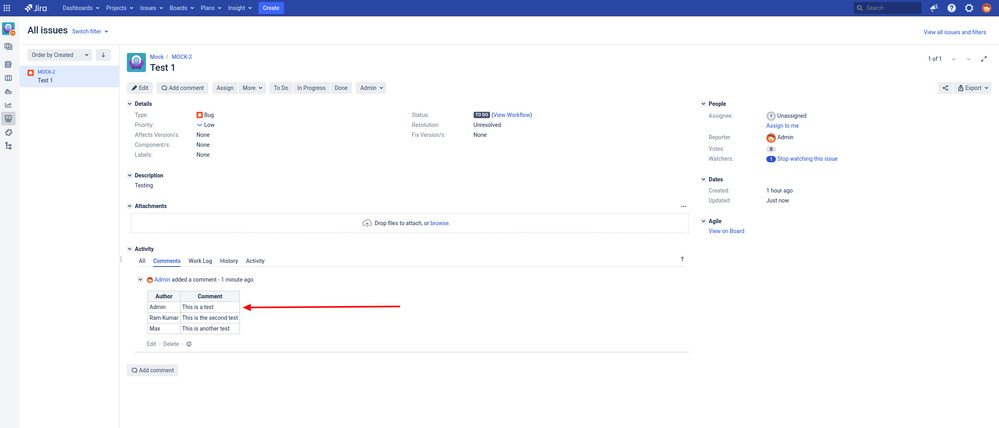Select MOCK-2 Test 1 in issue list
Image resolution: width=999 pixels, height=428 pixels.
point(69,76)
